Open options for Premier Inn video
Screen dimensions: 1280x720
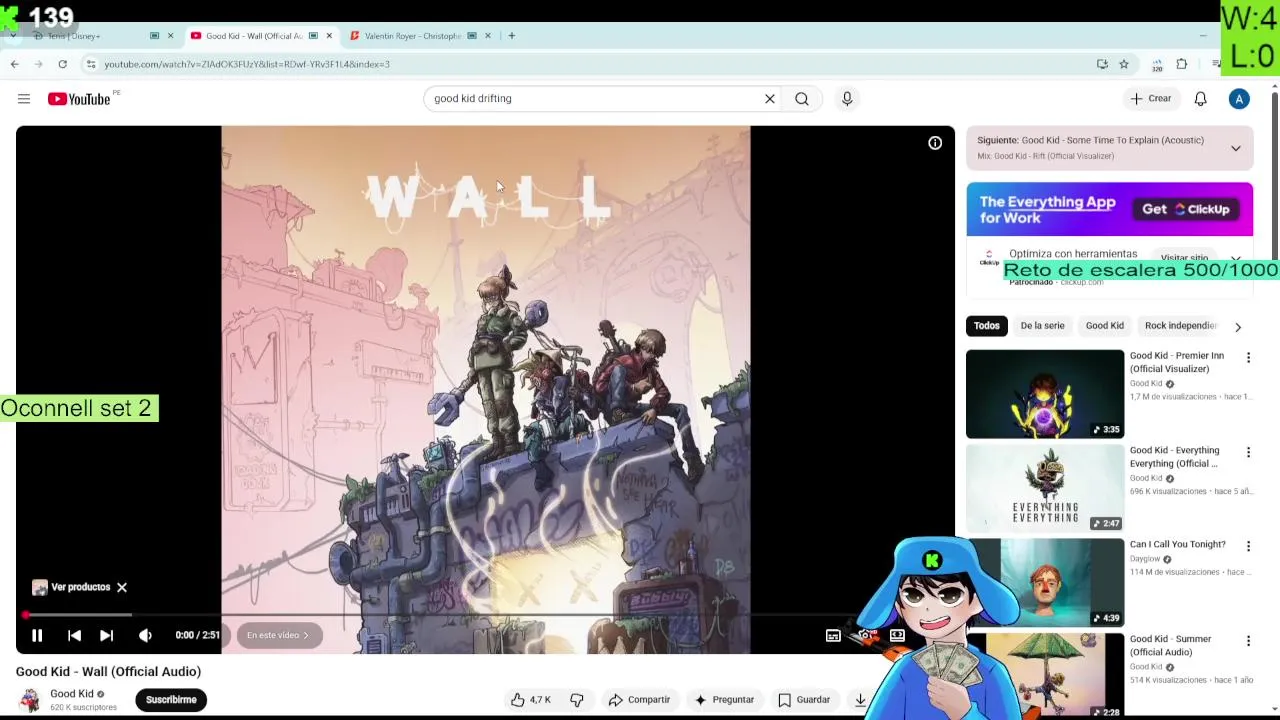(1248, 357)
